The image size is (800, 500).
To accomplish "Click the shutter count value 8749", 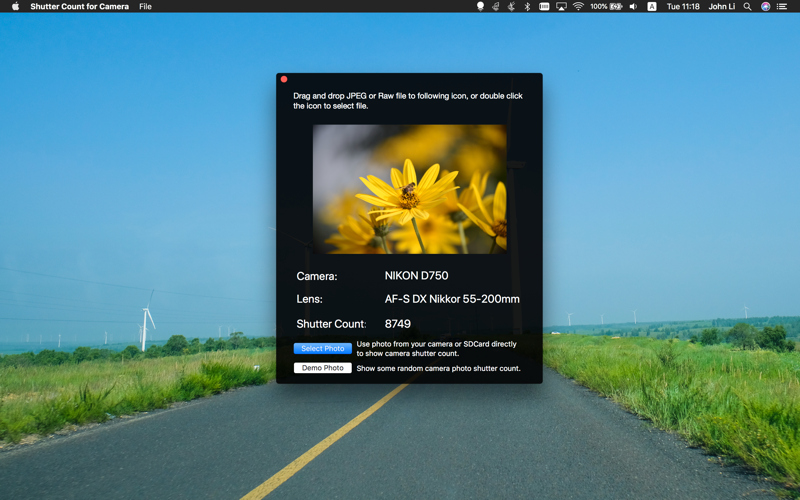I will tap(397, 324).
